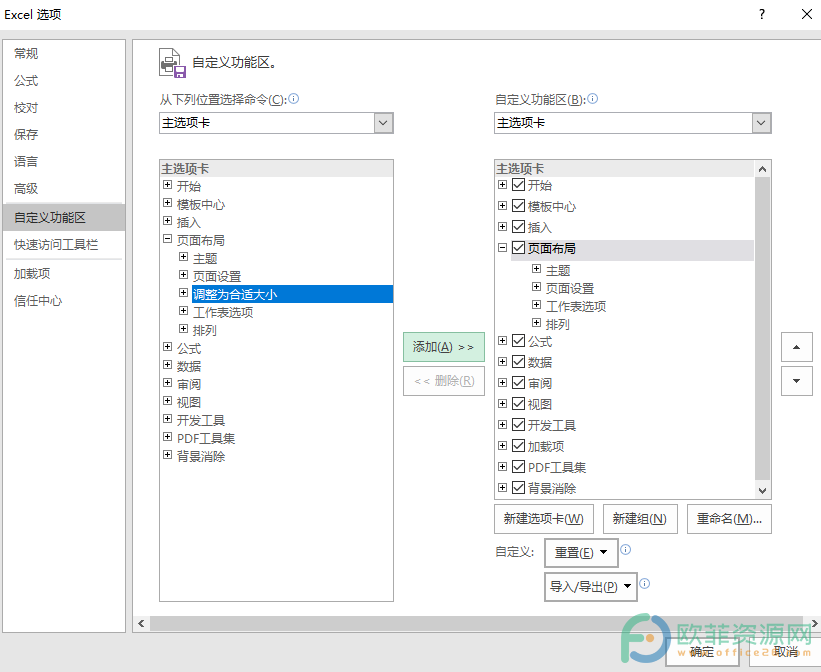Toggle the 插入 checkbox
This screenshot has width=821, height=672.
coord(518,226)
